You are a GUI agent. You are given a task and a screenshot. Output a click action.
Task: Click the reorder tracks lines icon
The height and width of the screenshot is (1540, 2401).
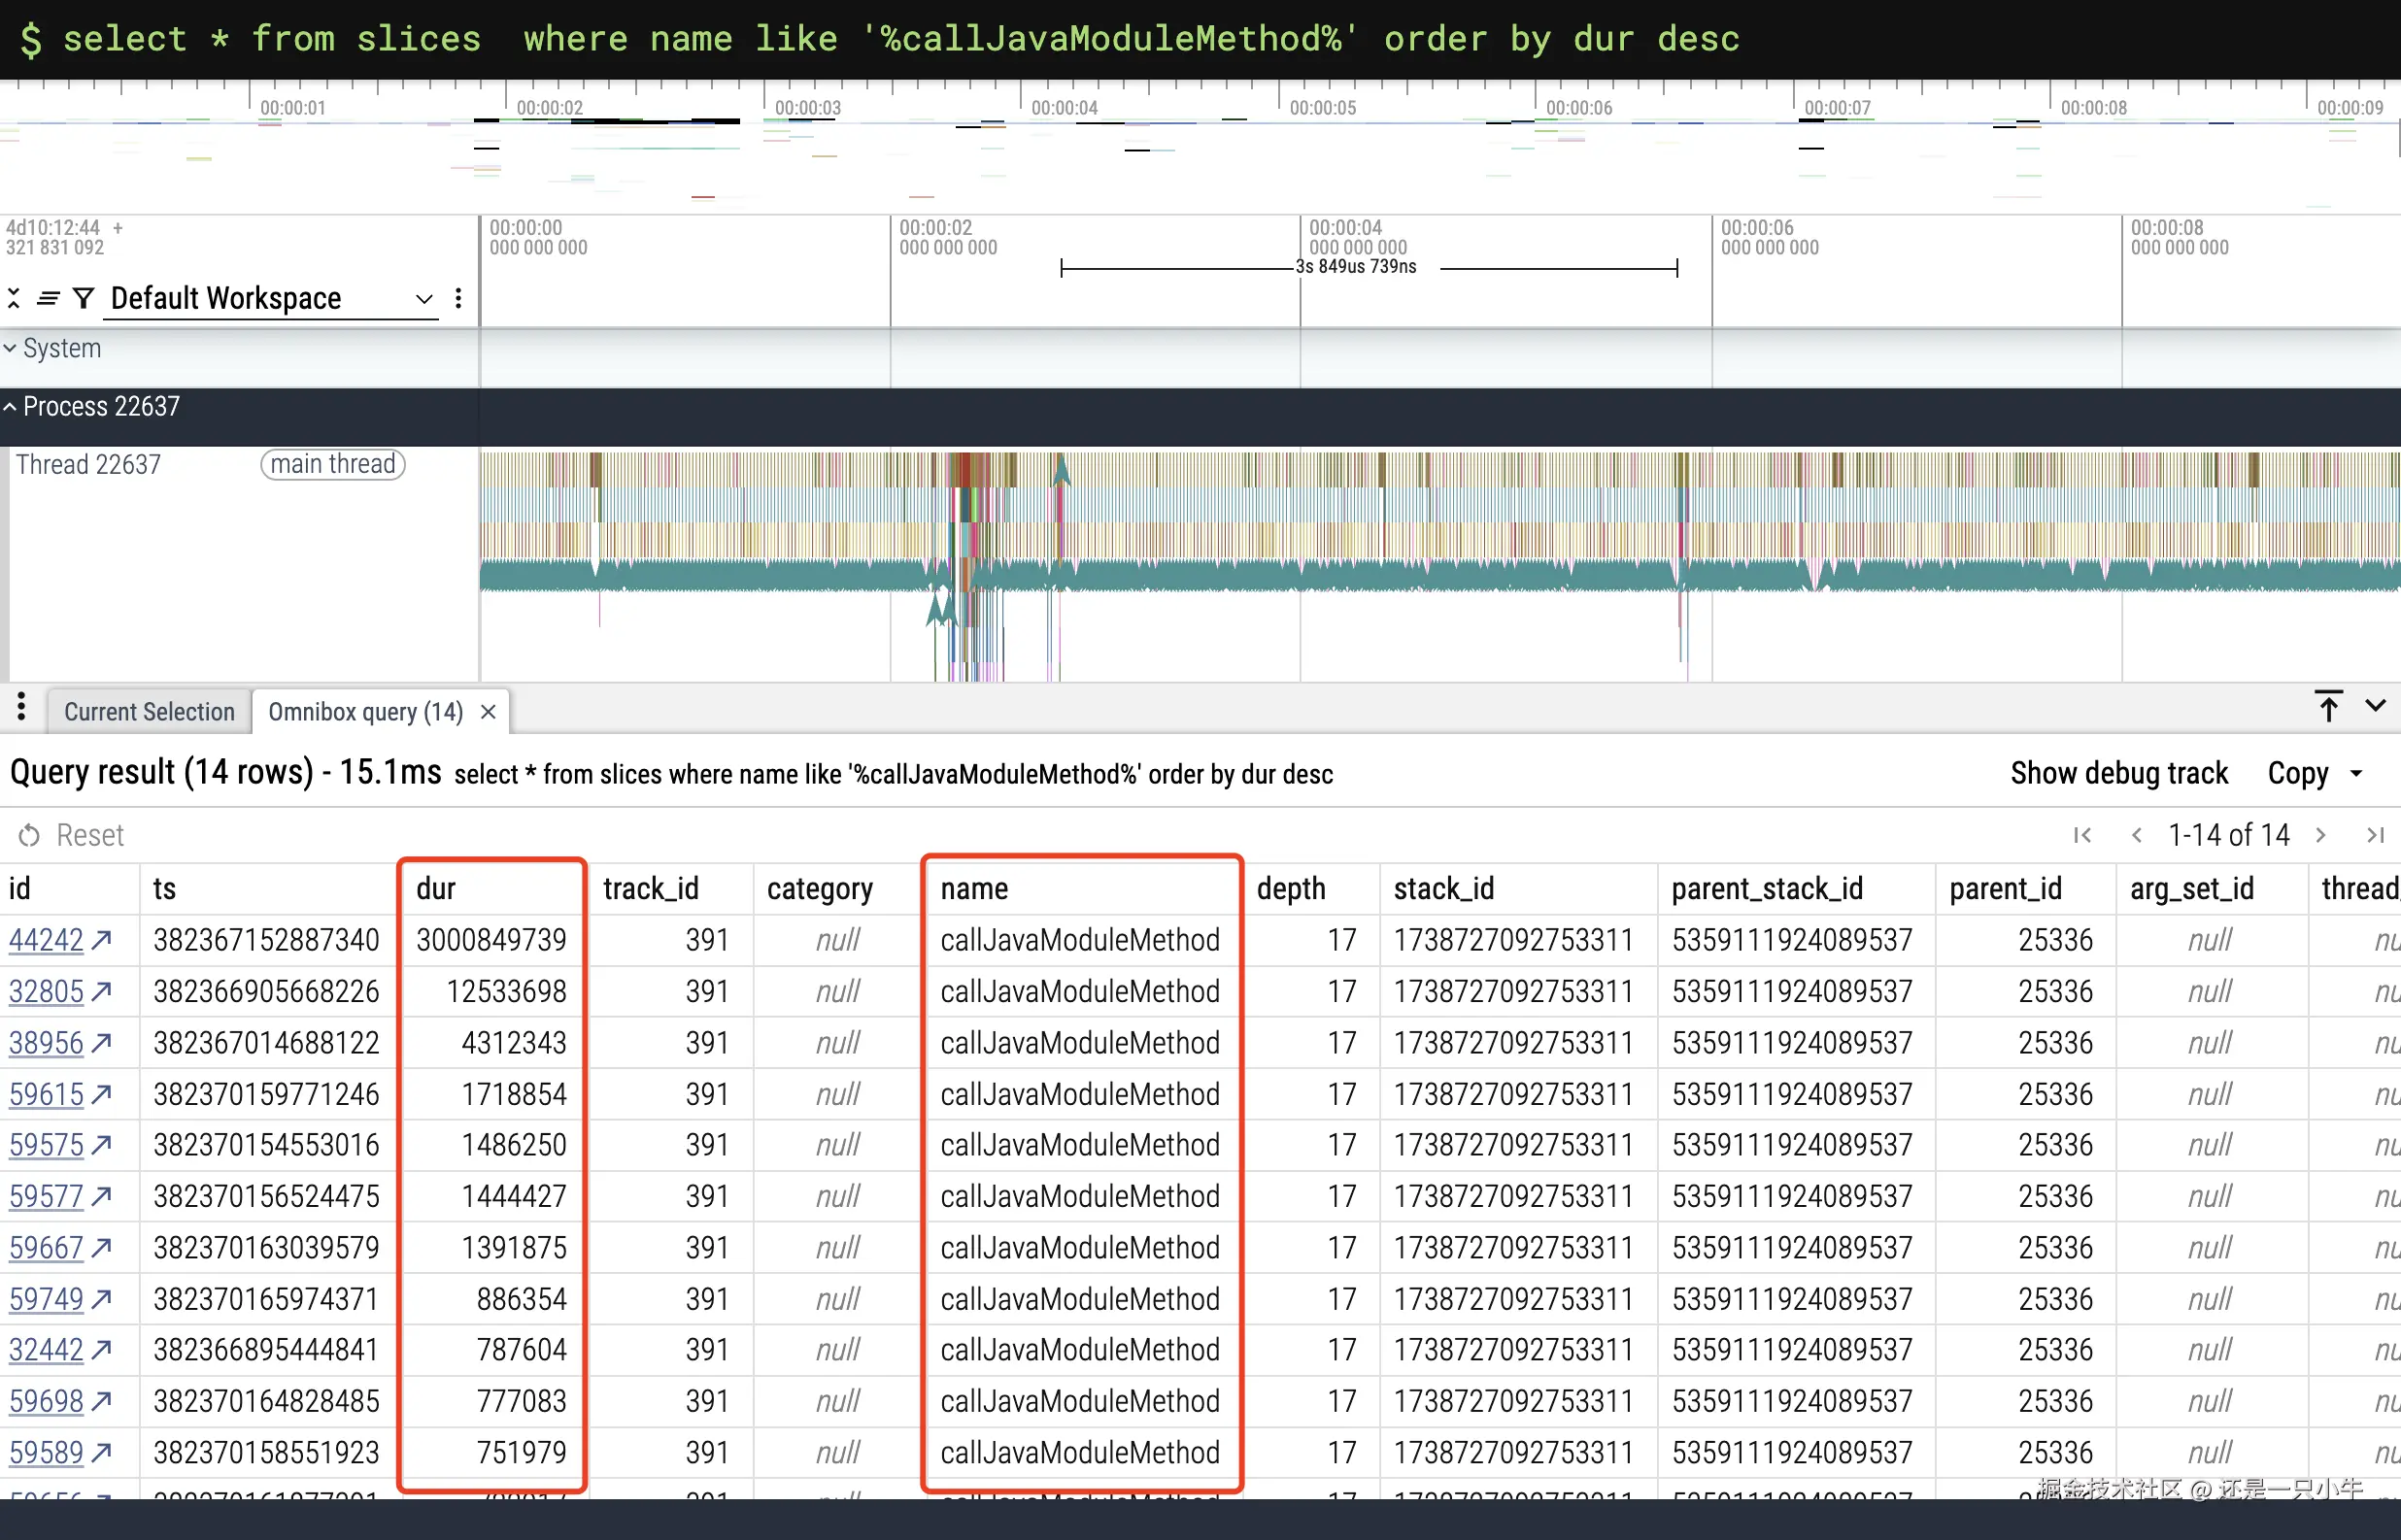tap(48, 298)
